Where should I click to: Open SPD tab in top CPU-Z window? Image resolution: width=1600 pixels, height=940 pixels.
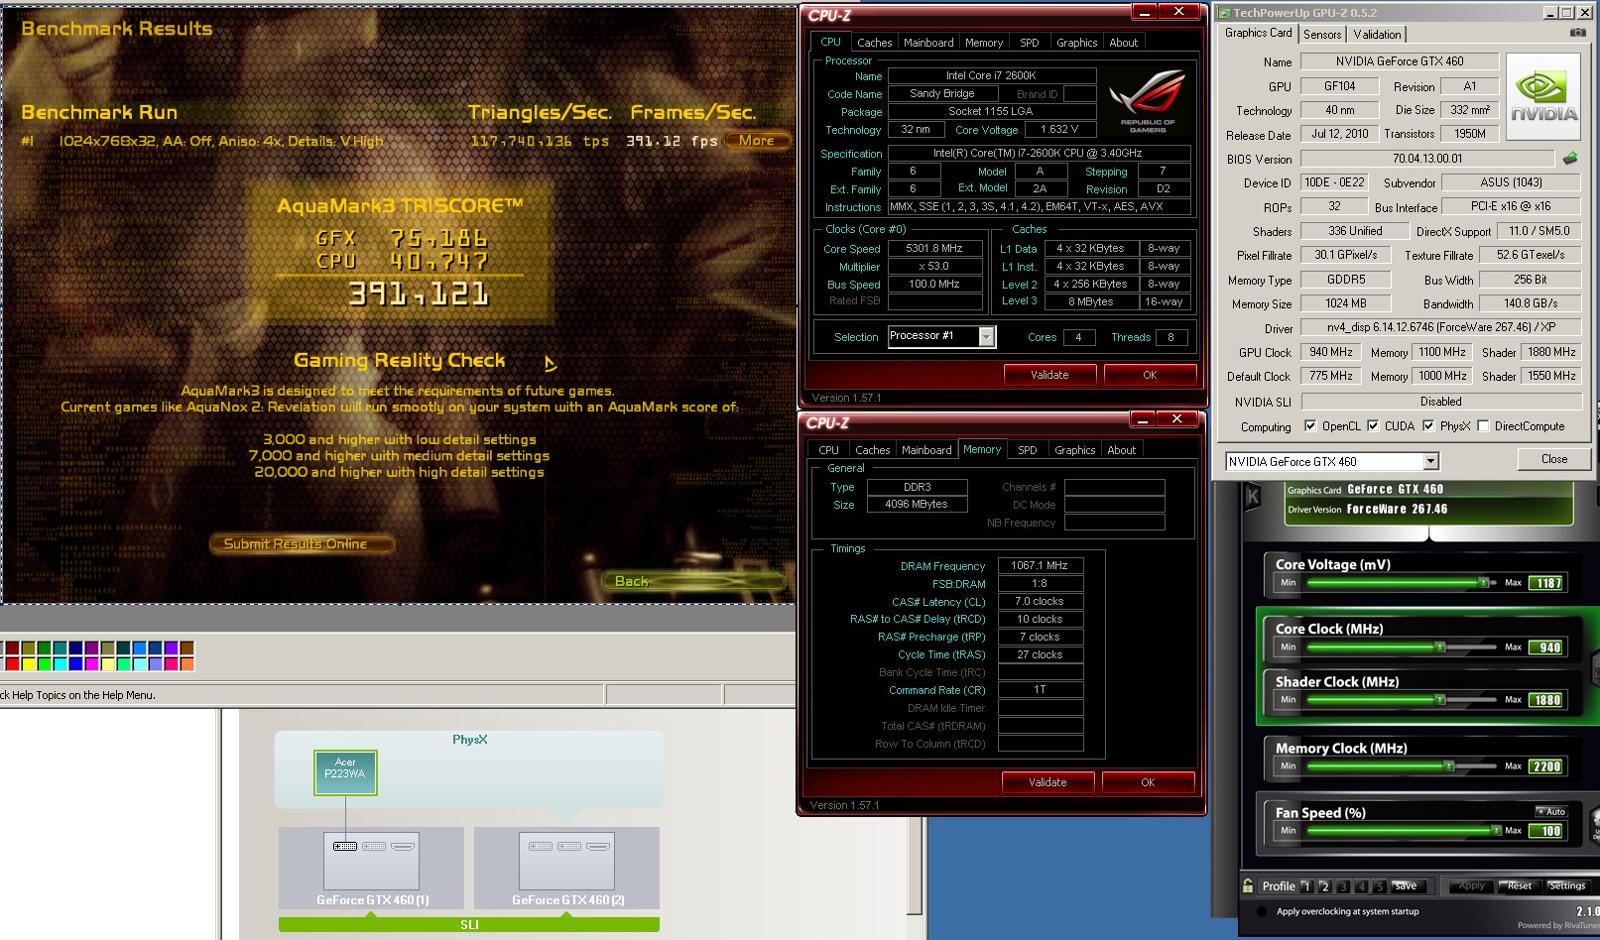(1029, 43)
